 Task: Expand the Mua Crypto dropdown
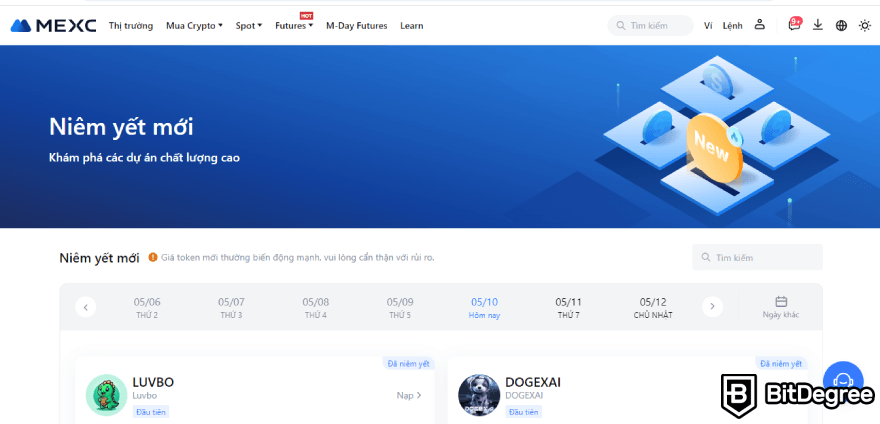194,25
